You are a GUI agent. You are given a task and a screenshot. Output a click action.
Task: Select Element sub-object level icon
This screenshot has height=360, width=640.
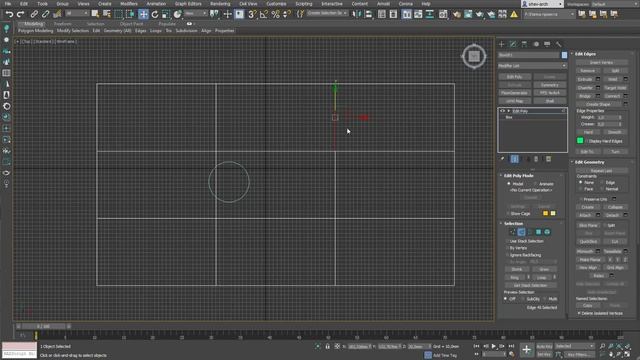tap(547, 232)
